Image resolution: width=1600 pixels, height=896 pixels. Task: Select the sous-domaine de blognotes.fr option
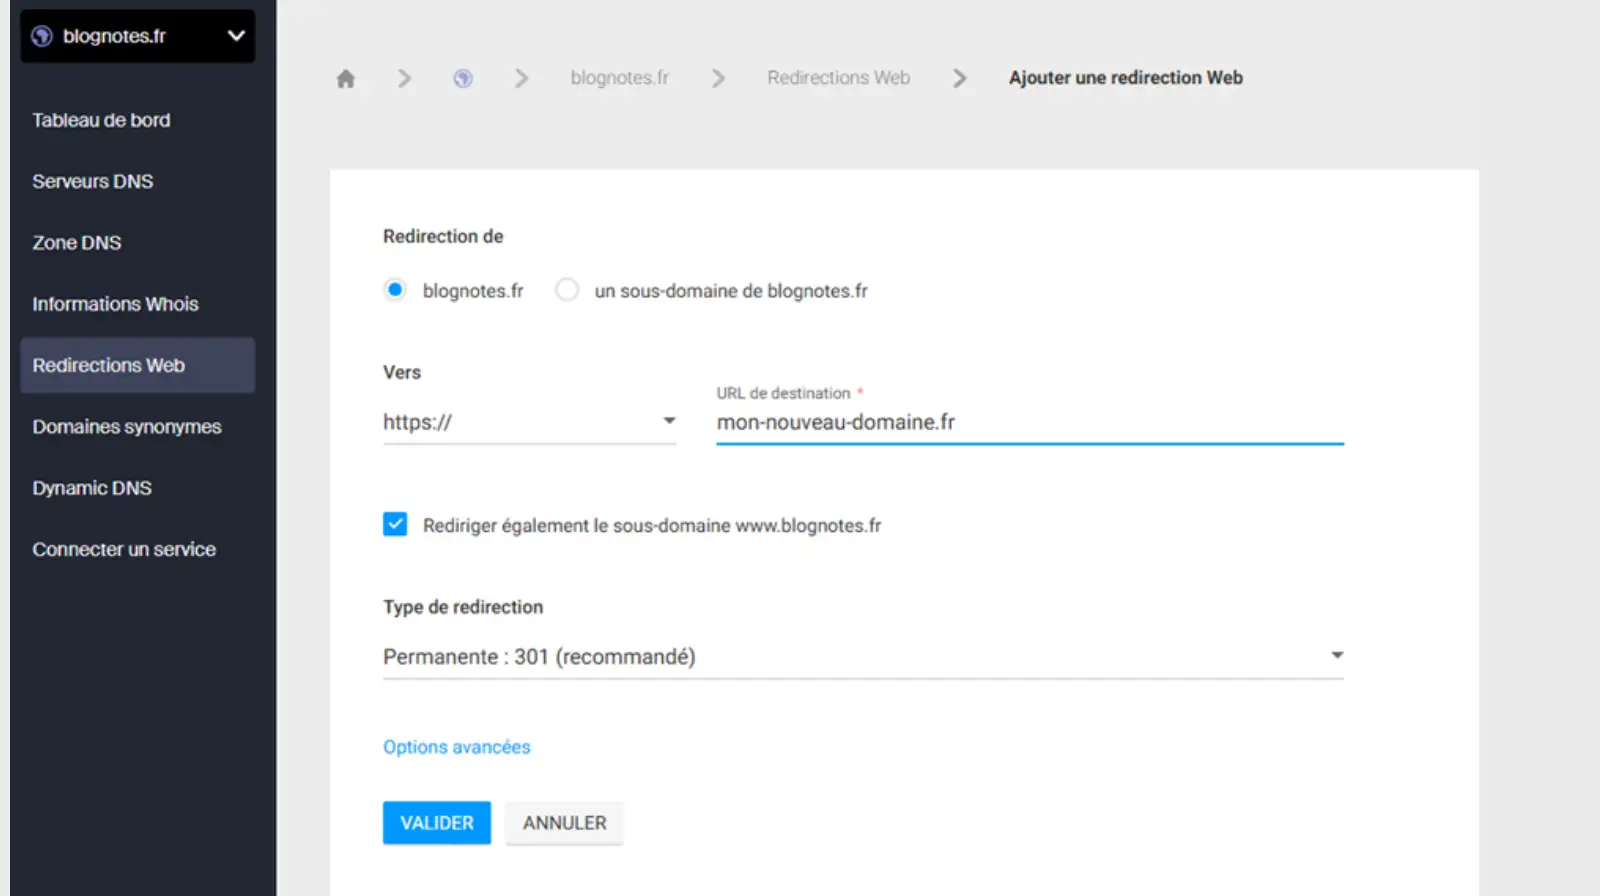[x=567, y=290]
